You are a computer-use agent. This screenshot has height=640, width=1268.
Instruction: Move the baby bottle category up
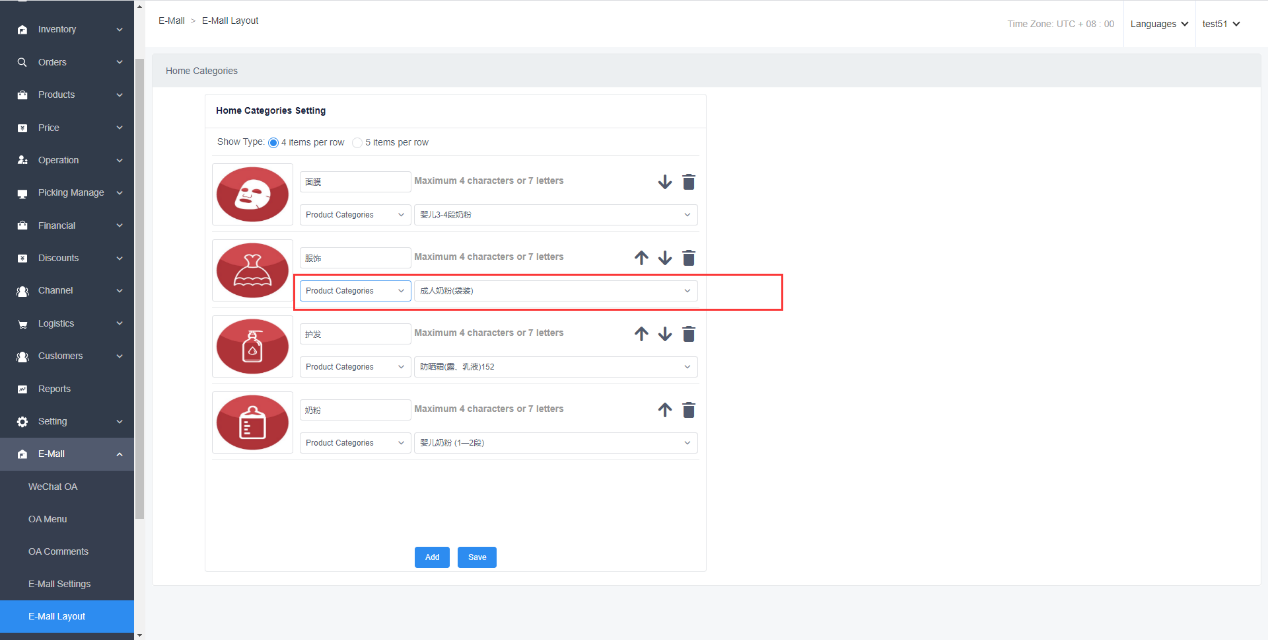click(665, 410)
